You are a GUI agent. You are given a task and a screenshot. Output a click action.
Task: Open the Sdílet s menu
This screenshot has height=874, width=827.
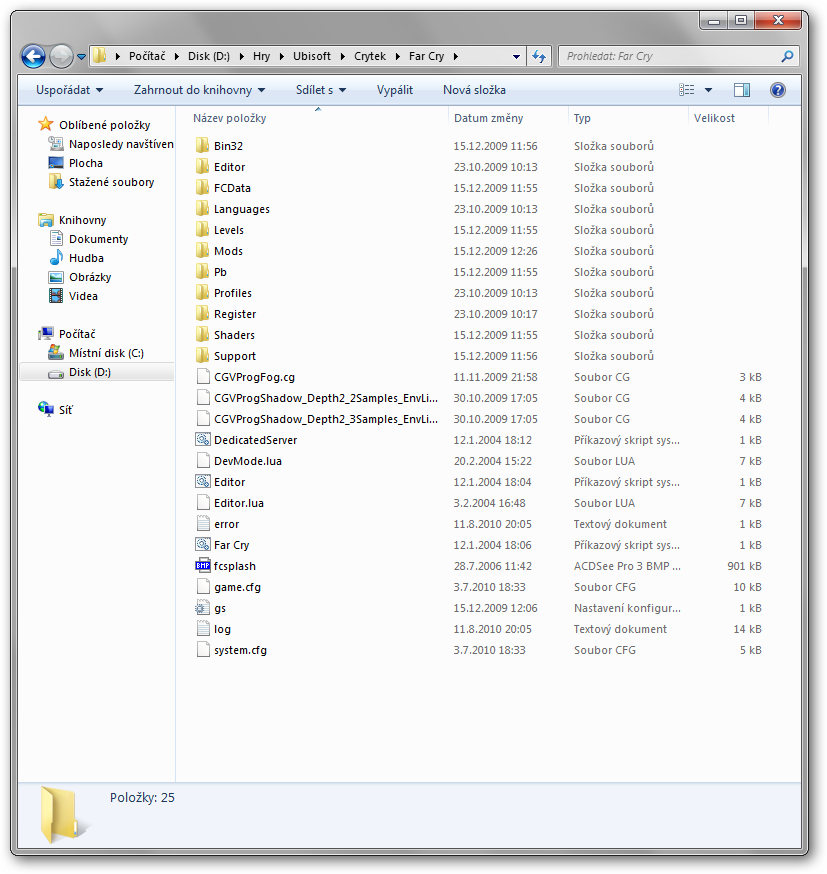coord(320,90)
